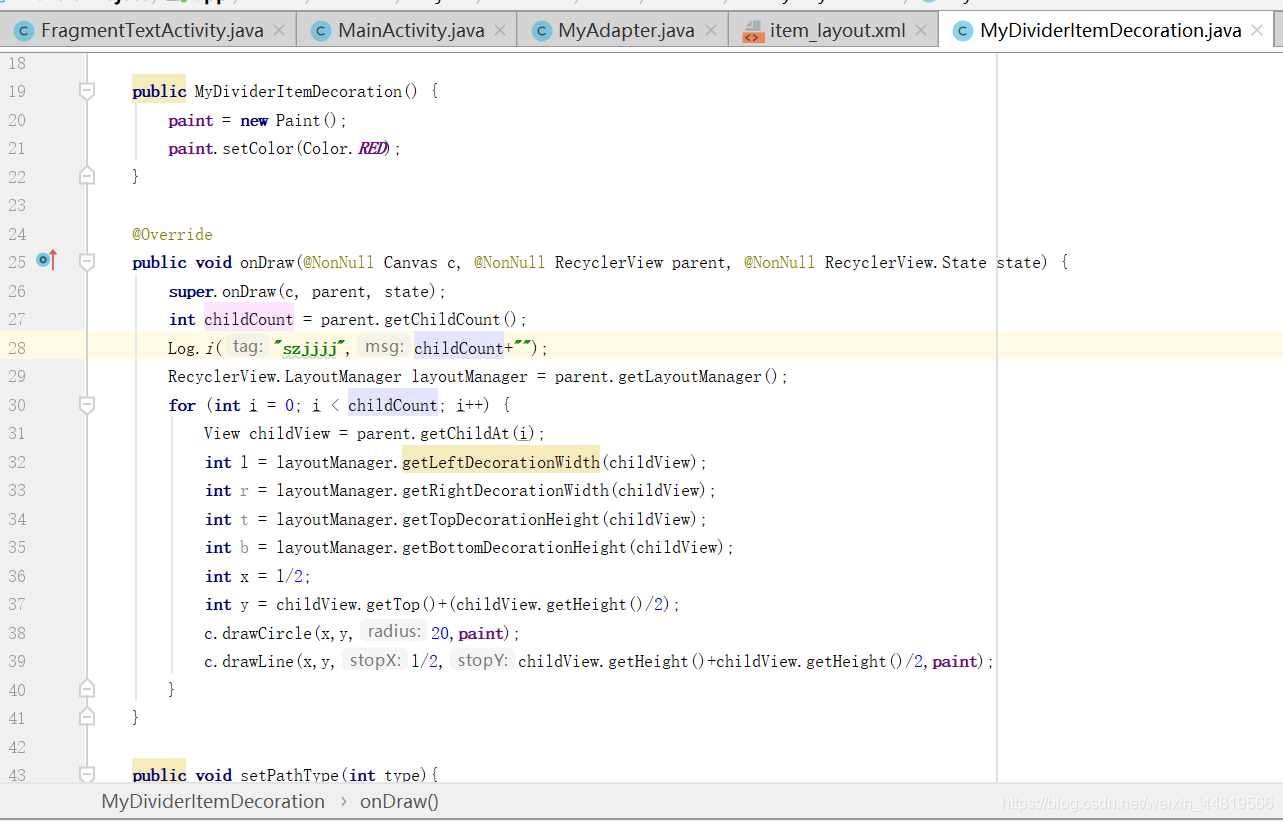The image size is (1283, 822).
Task: Click radius: parameter hint on line 38
Action: [394, 632]
